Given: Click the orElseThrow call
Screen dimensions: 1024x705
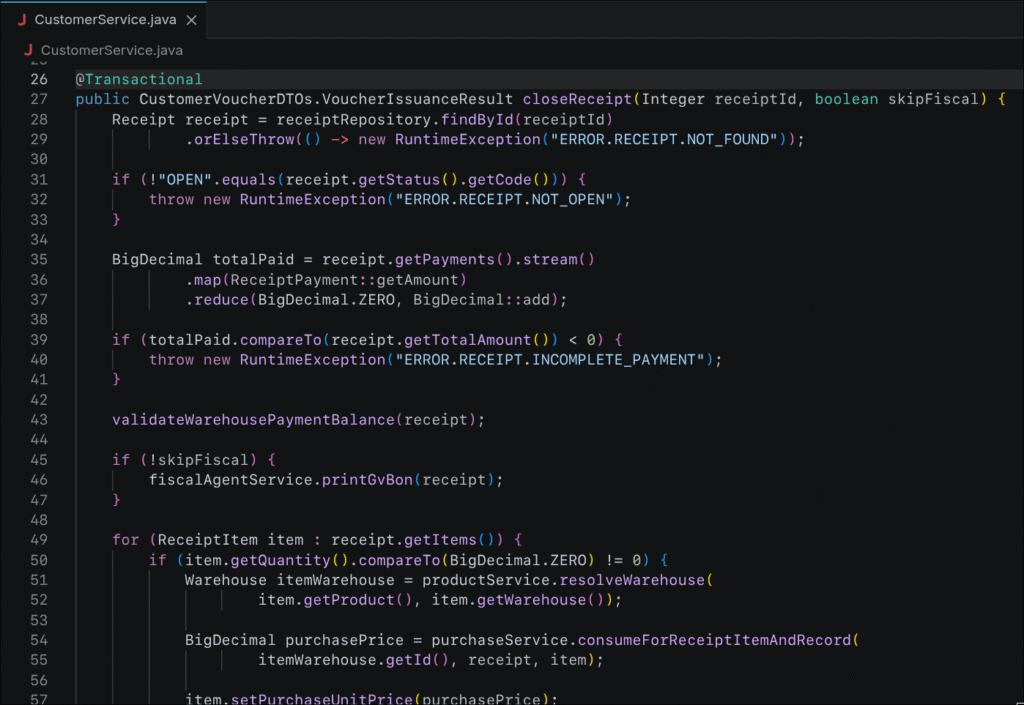Looking at the screenshot, I should 244,139.
